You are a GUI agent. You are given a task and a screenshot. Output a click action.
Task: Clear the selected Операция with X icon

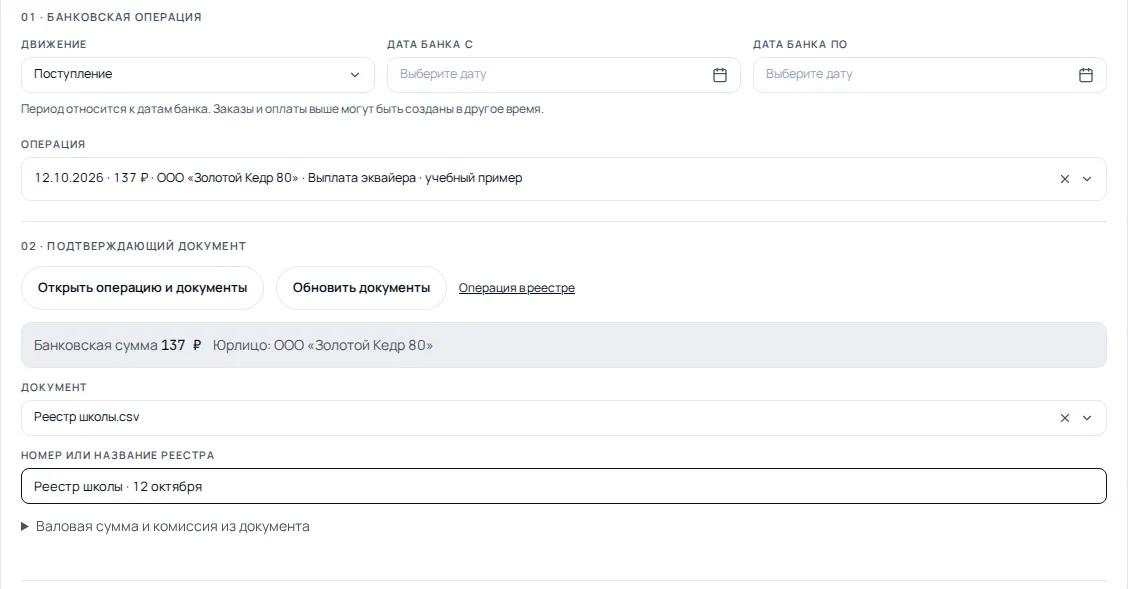(x=1065, y=179)
